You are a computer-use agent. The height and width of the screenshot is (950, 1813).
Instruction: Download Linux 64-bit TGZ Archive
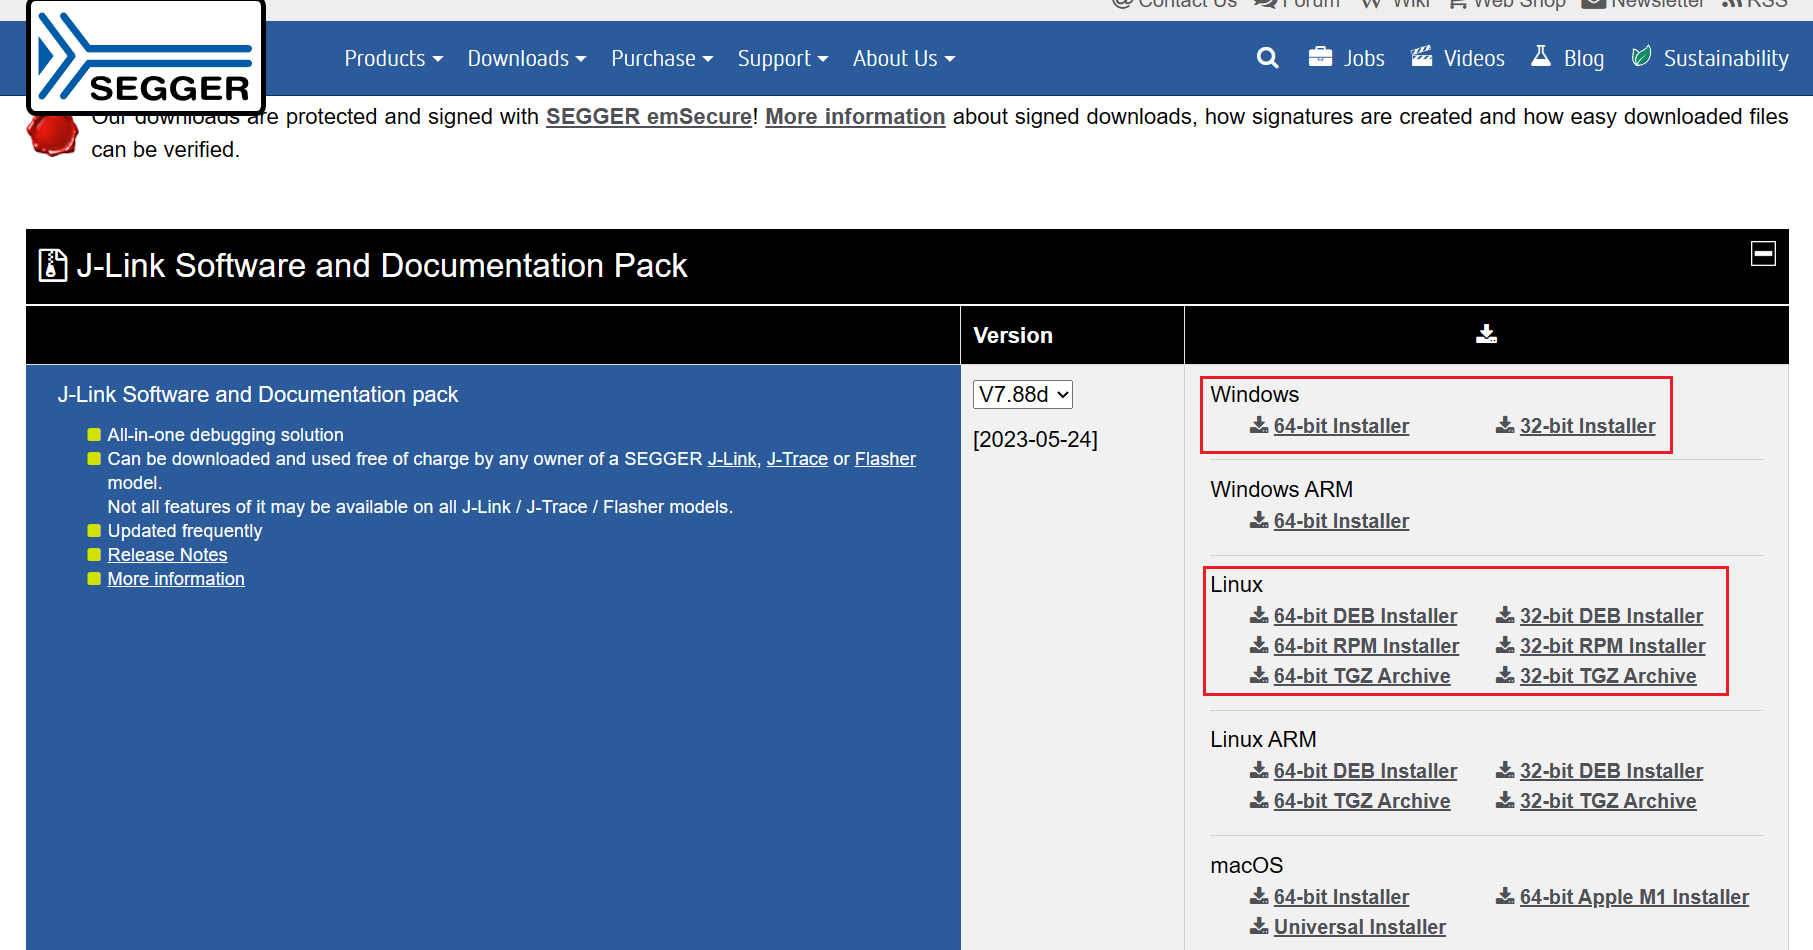[x=1362, y=676]
